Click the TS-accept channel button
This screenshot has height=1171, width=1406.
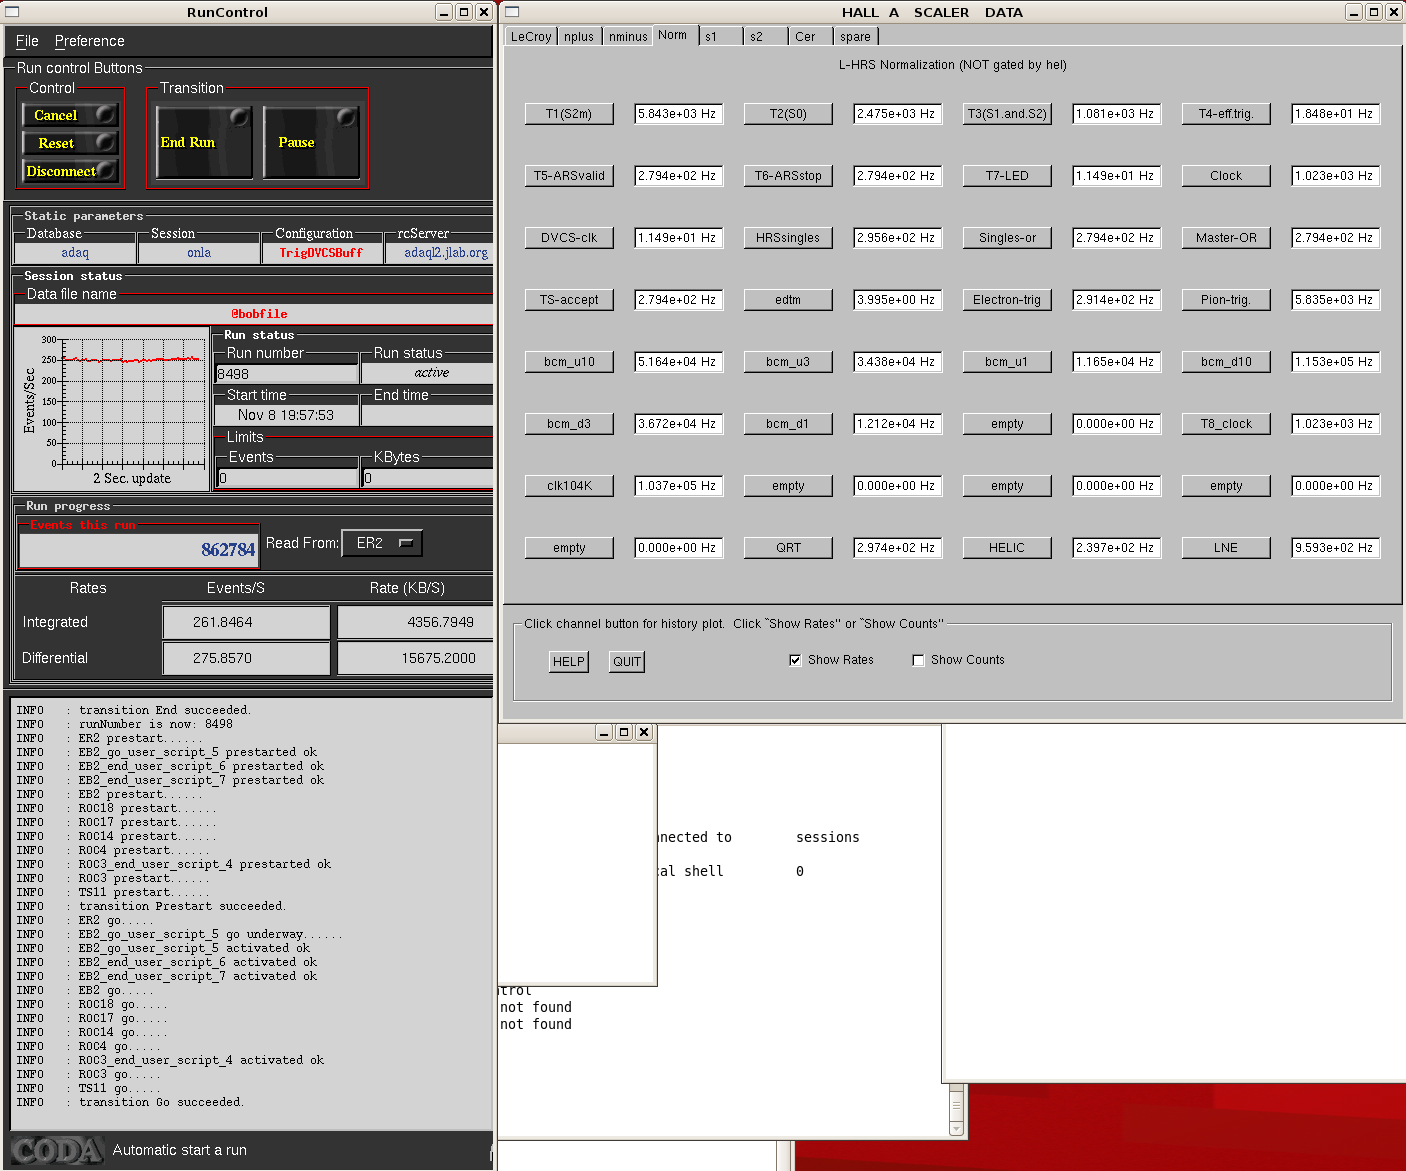(569, 300)
